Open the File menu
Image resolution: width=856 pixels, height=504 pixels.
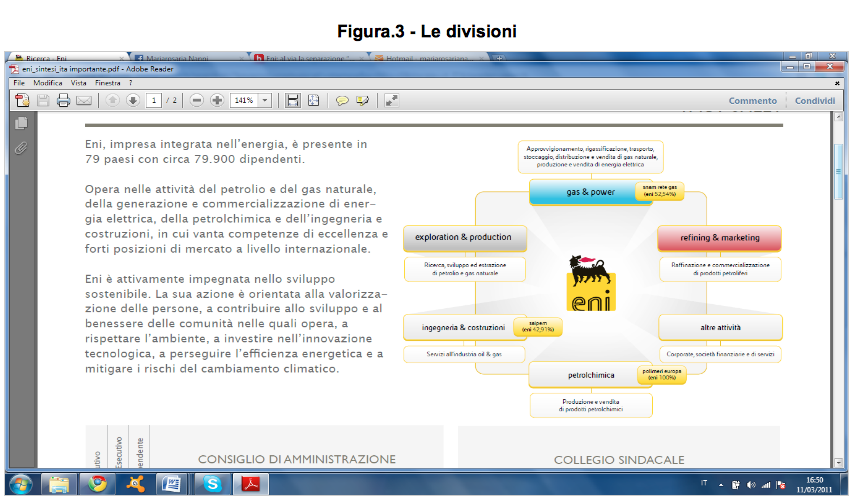[19, 83]
